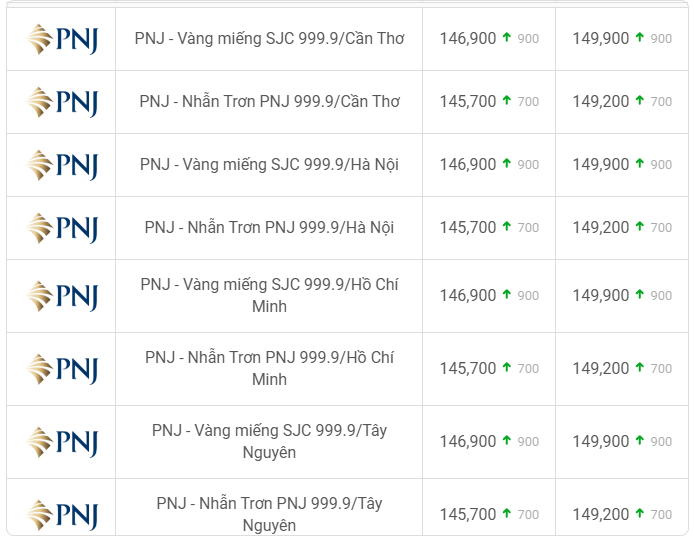Image resolution: width=694 pixels, height=537 pixels.
Task: Click PNJ logo in Vàng miếng SJC Cần Thơ row
Action: coord(62,39)
